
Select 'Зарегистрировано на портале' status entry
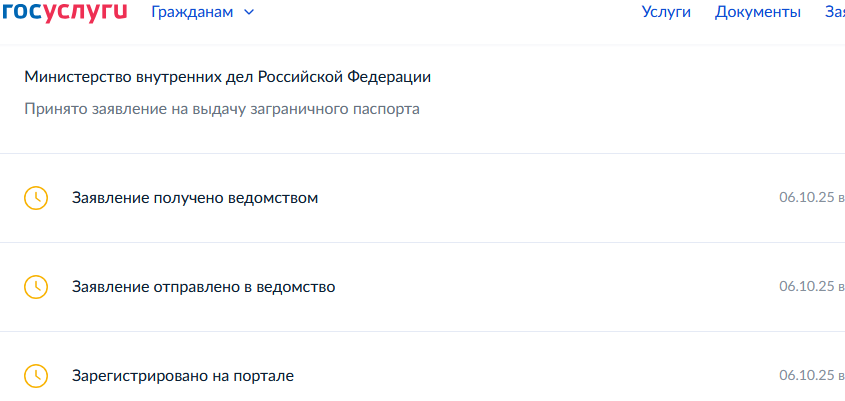pos(183,376)
